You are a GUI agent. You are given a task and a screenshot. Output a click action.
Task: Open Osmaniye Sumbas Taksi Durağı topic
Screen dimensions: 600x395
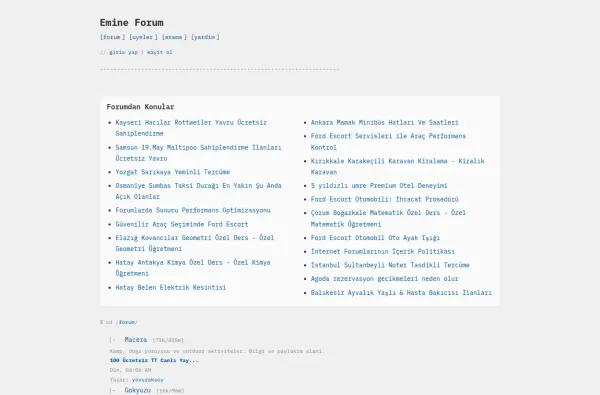tap(198, 191)
